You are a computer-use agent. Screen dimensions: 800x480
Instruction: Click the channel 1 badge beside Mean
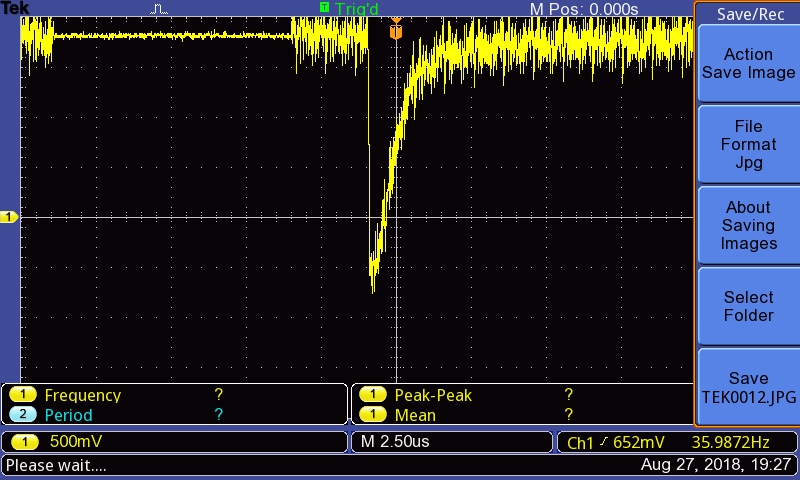(x=373, y=414)
